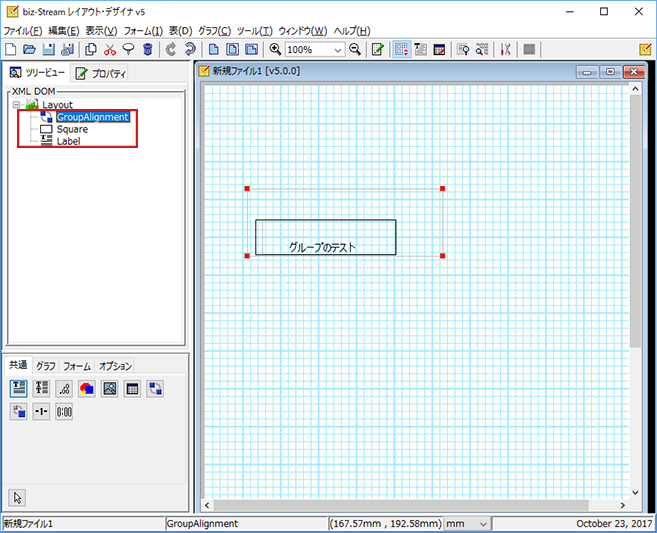
Task: Select the image tool in palette
Action: (x=109, y=388)
